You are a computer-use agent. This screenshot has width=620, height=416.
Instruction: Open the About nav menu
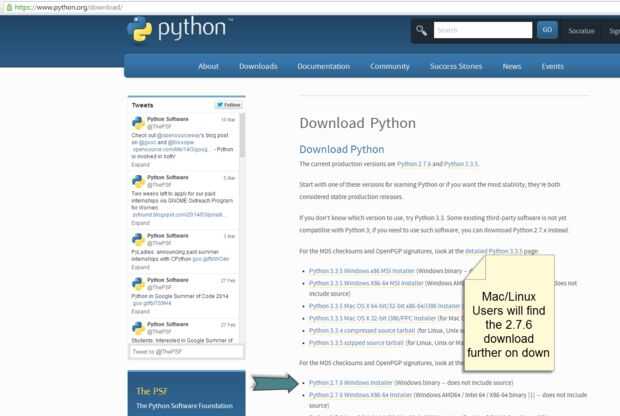pos(208,66)
